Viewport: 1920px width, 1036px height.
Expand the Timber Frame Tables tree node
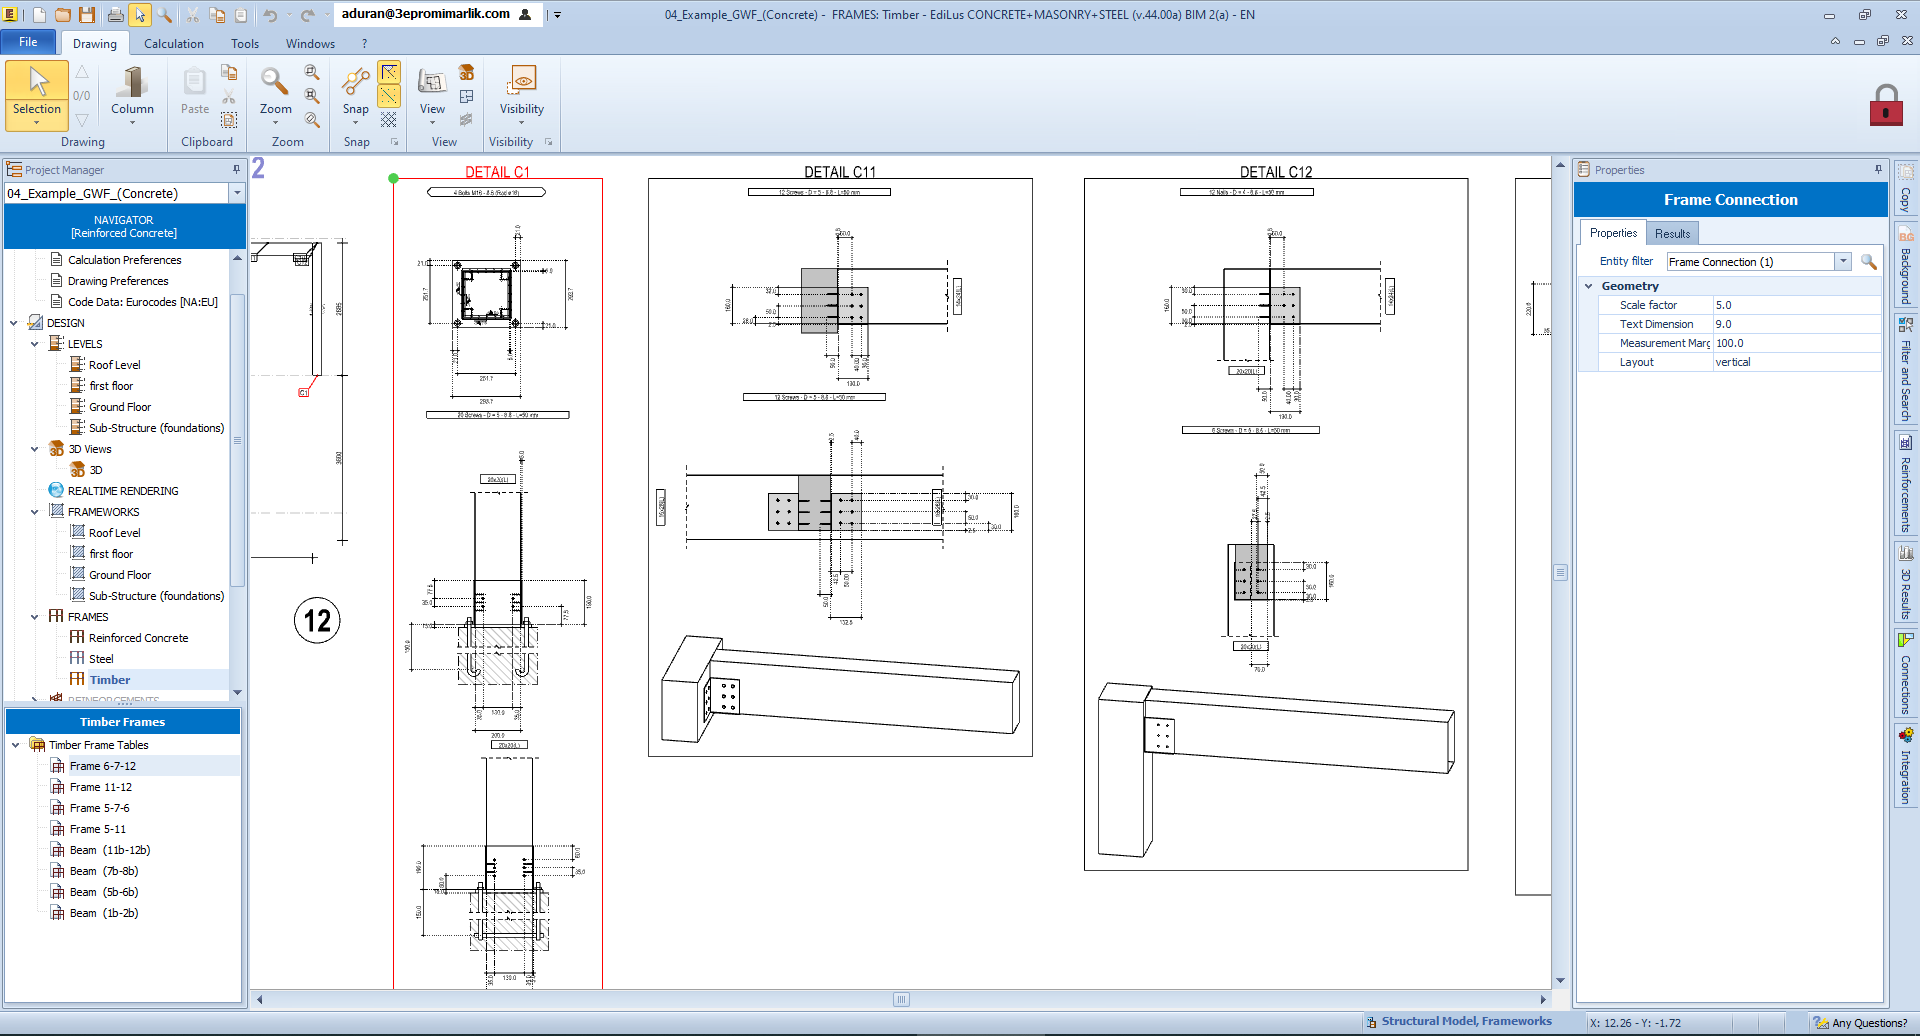14,744
